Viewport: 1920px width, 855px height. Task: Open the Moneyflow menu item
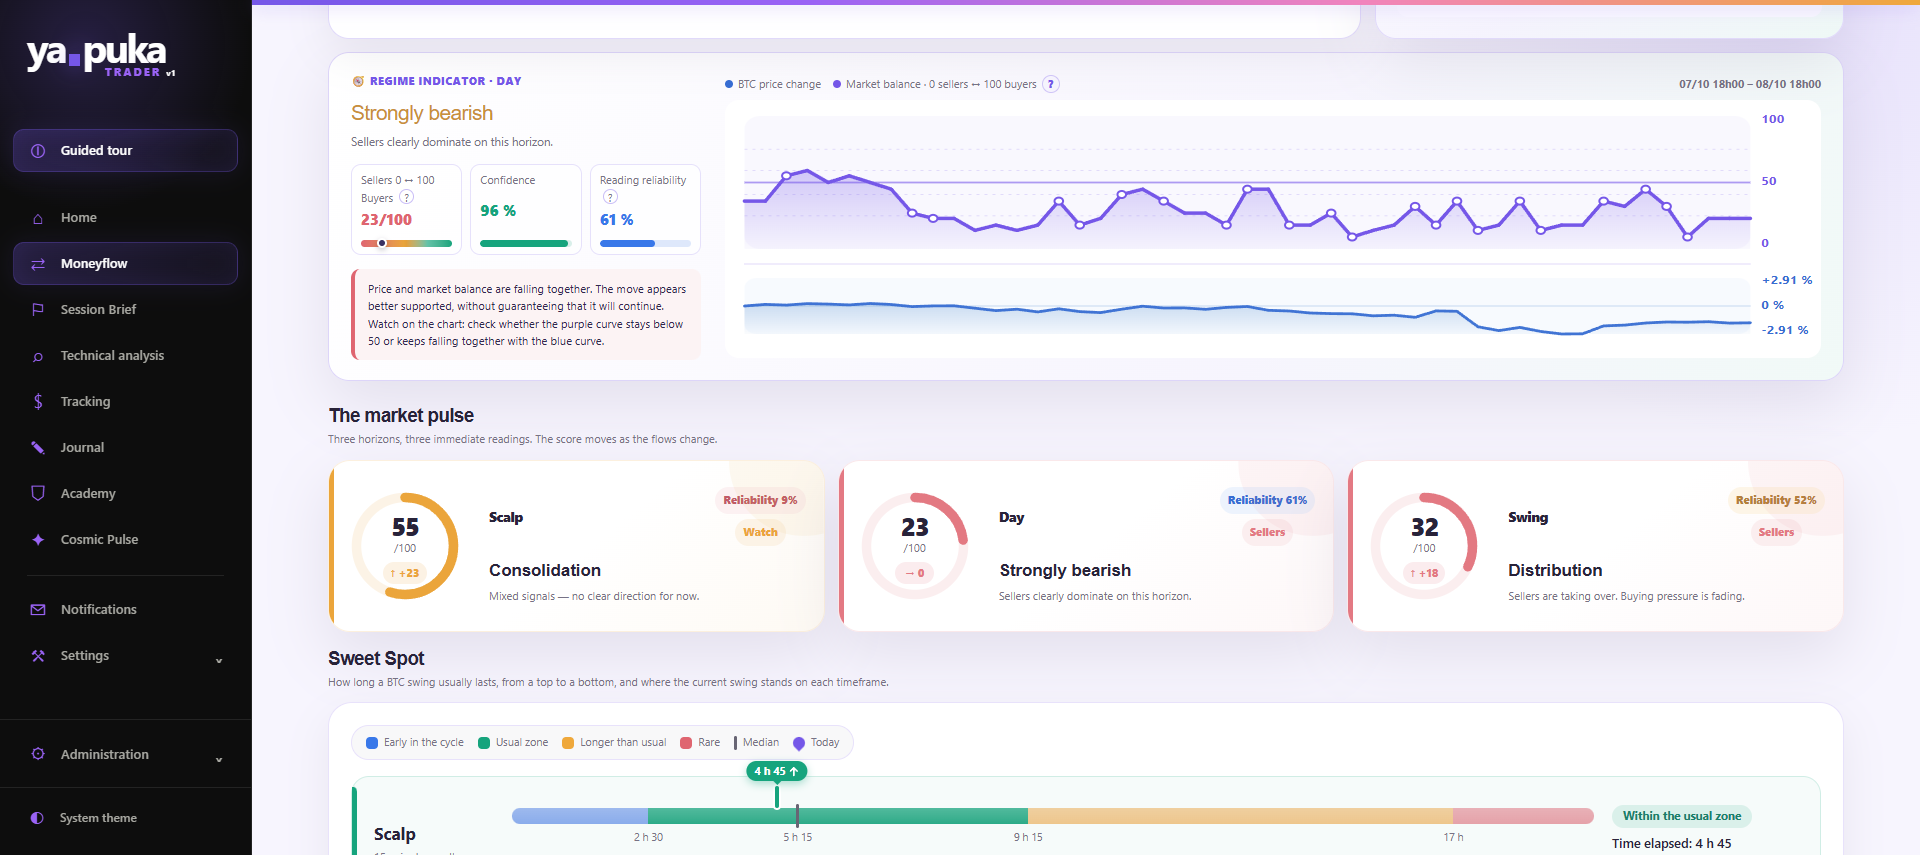[x=125, y=264]
